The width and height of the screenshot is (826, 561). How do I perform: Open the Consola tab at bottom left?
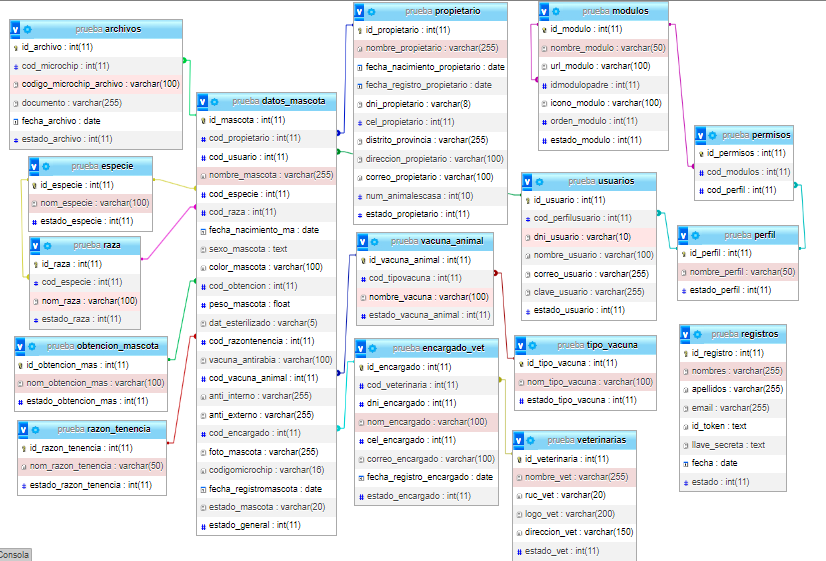(x=14, y=554)
